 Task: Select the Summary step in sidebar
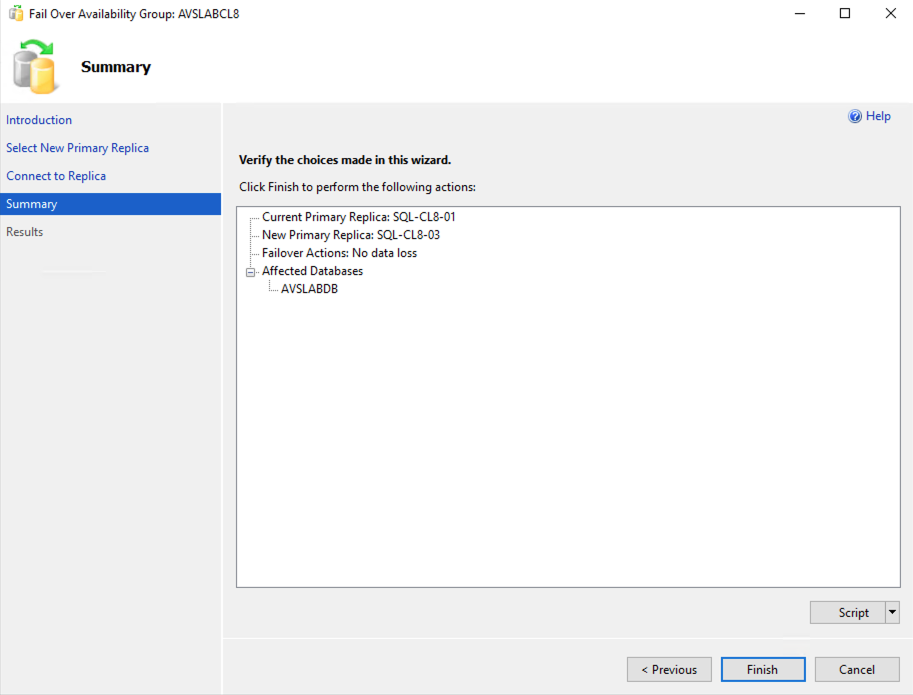(x=111, y=204)
